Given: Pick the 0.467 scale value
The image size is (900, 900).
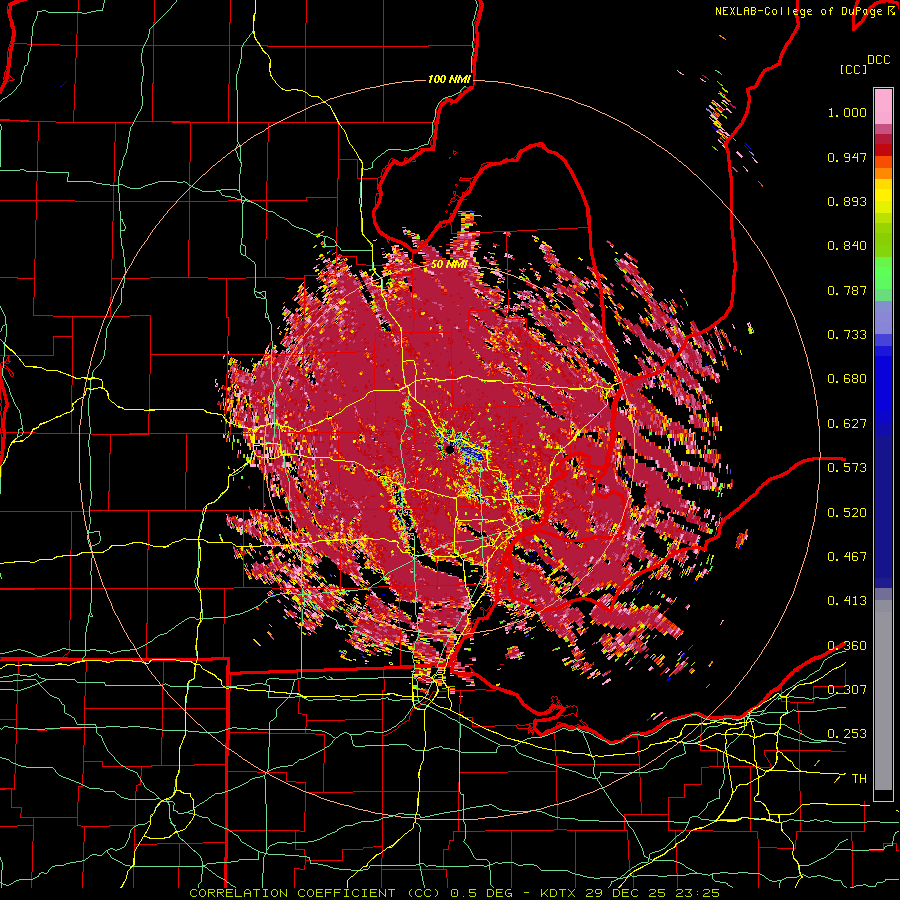Looking at the screenshot, I should tap(847, 557).
